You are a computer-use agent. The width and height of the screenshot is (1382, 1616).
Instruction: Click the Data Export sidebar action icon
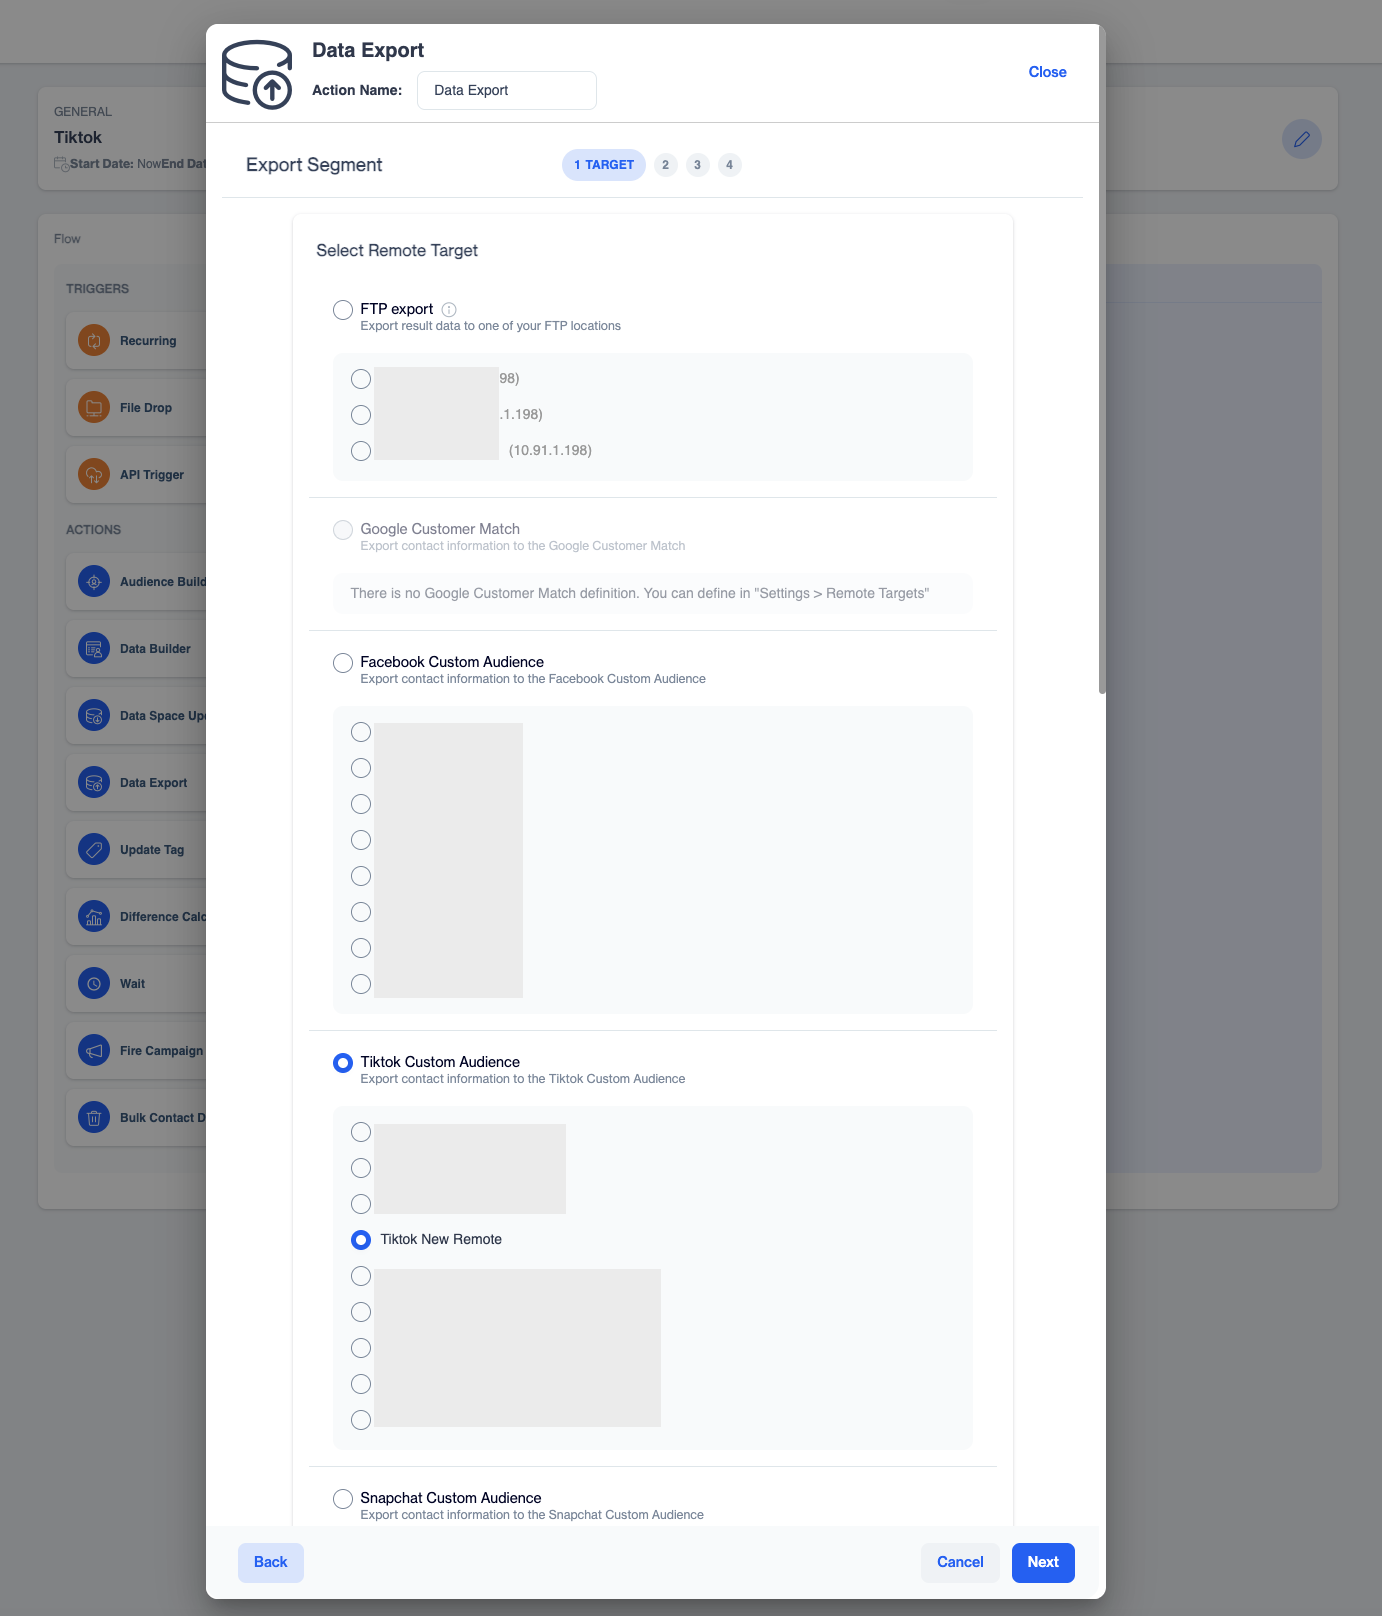coord(94,783)
